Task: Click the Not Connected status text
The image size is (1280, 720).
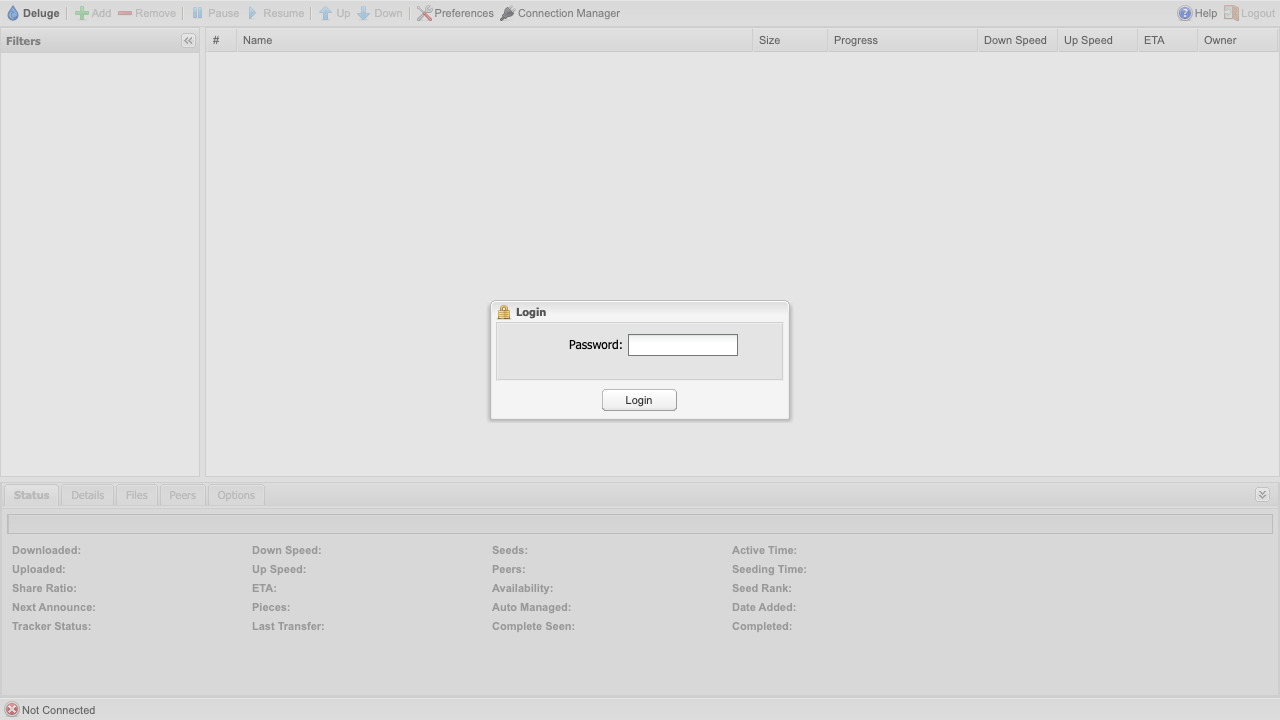Action: (58, 710)
